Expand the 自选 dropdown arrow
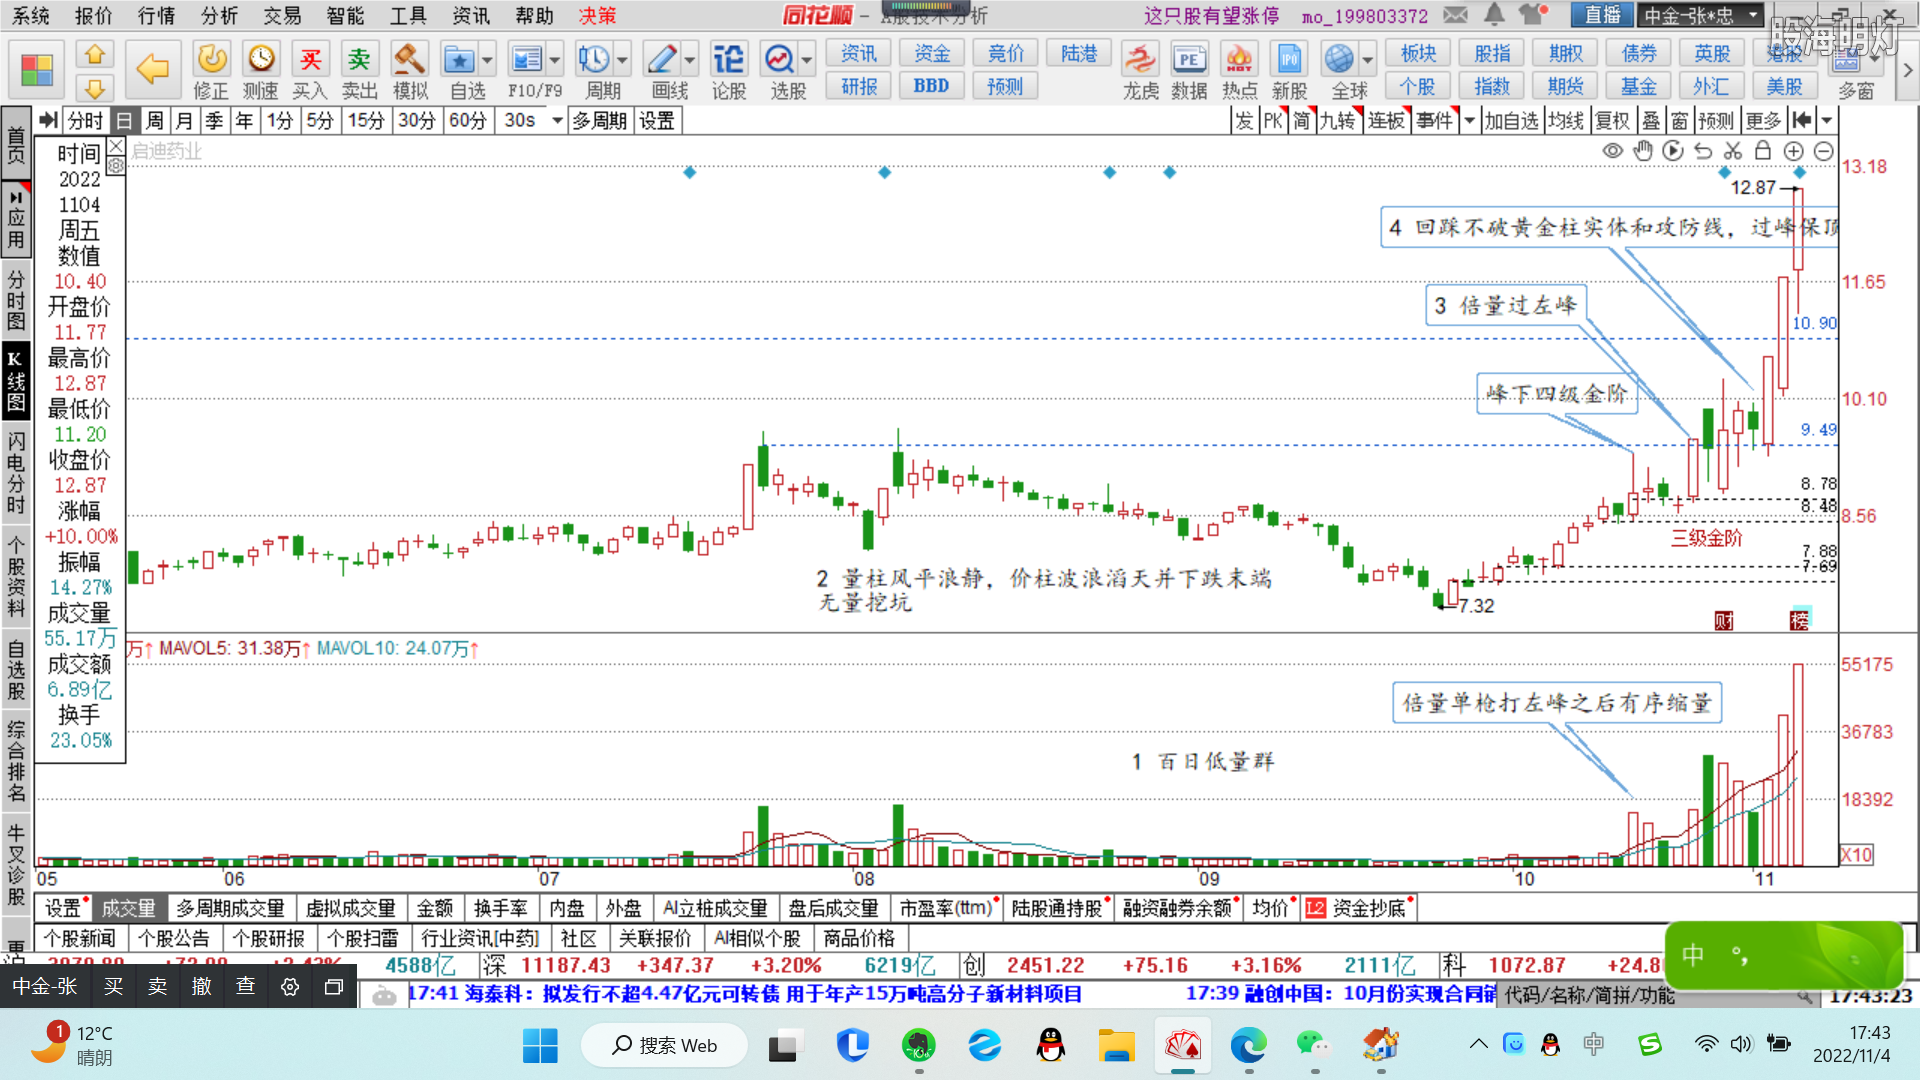Image resolution: width=1920 pixels, height=1080 pixels. coord(487,60)
